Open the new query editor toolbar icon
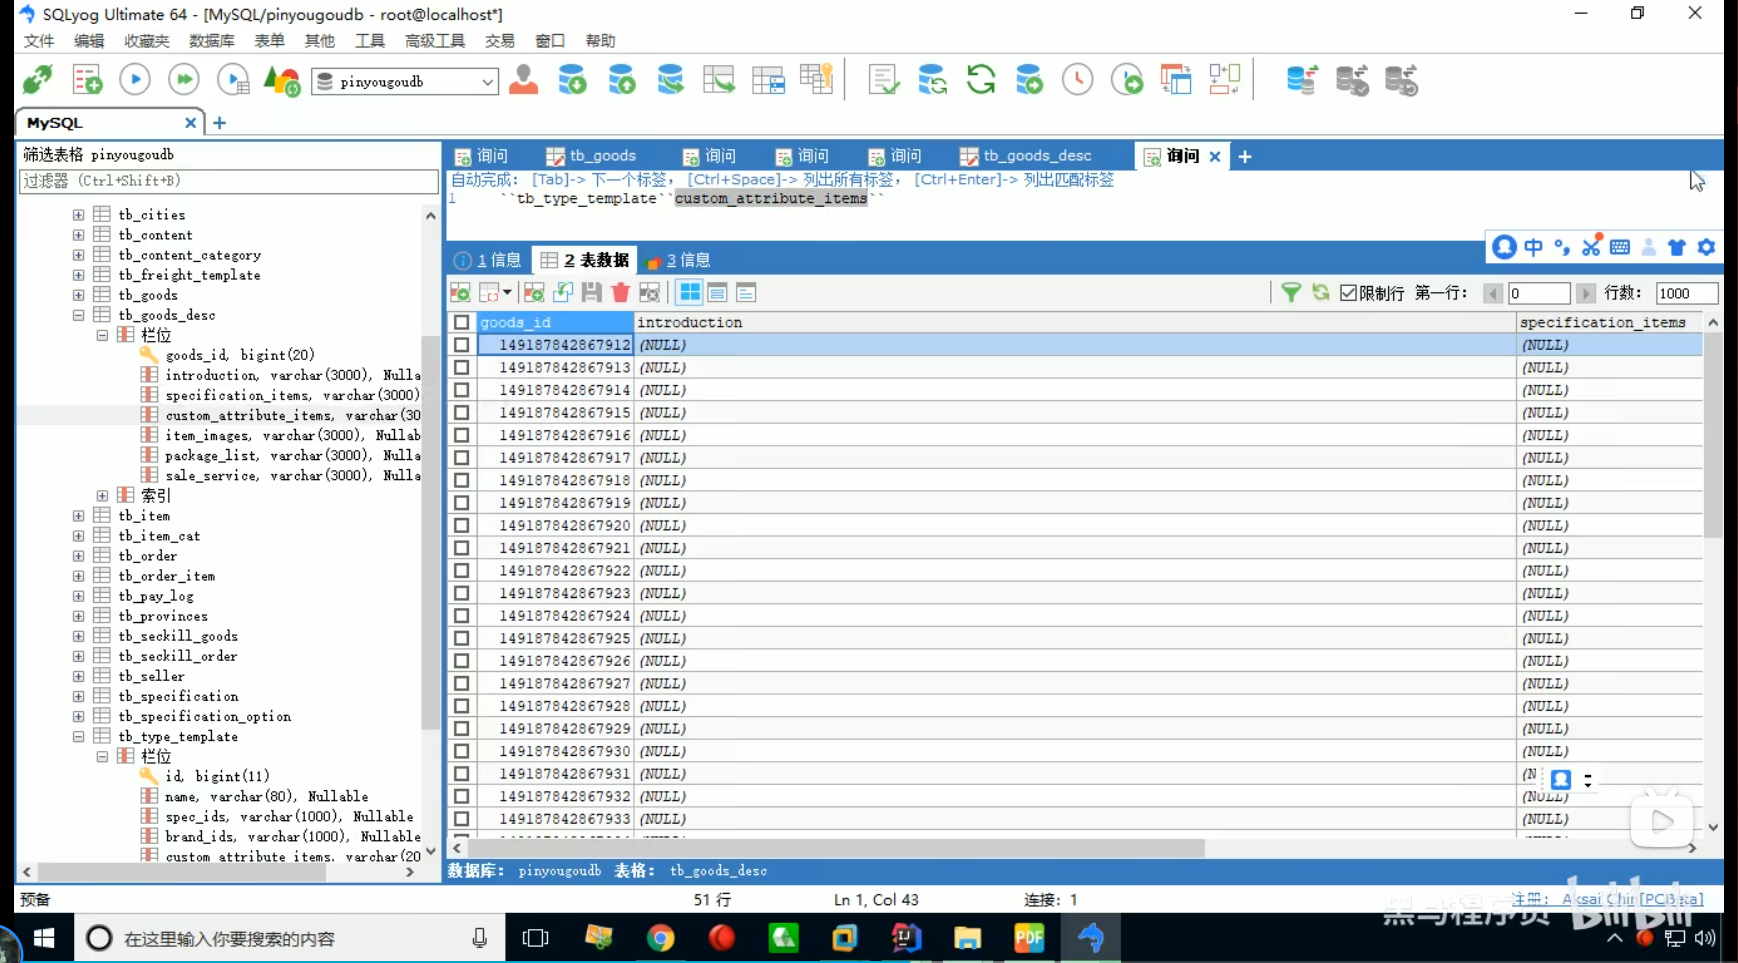The image size is (1738, 963). (87, 79)
